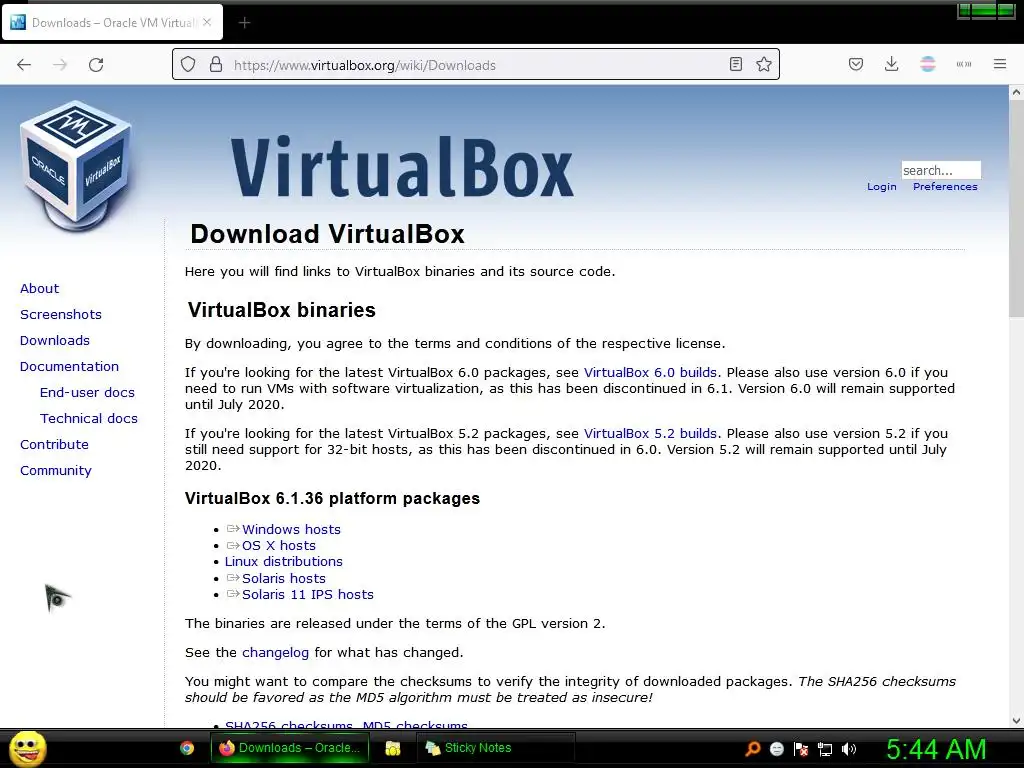
Task: Open the Community sidebar link
Action: tap(56, 470)
